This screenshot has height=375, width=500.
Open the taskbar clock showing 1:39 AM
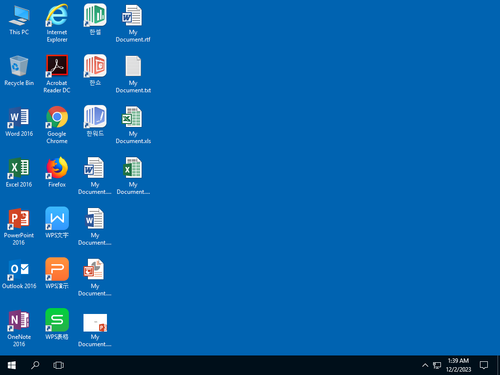[x=459, y=365]
